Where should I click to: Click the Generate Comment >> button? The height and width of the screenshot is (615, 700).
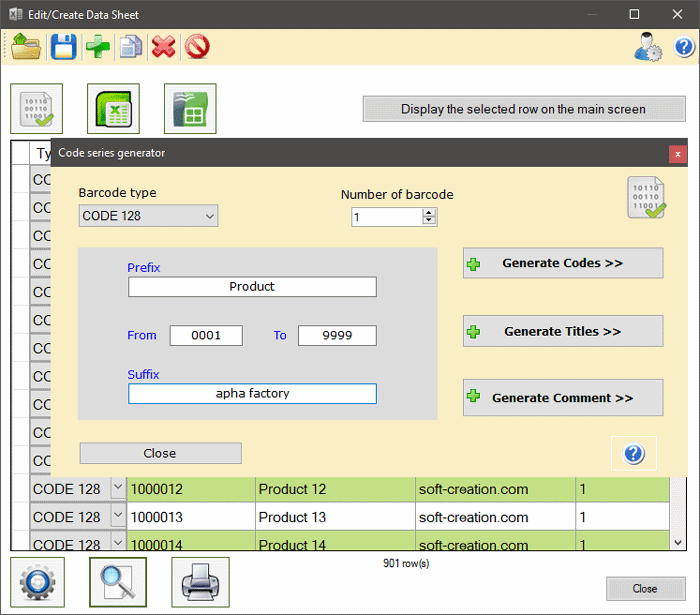[x=563, y=398]
